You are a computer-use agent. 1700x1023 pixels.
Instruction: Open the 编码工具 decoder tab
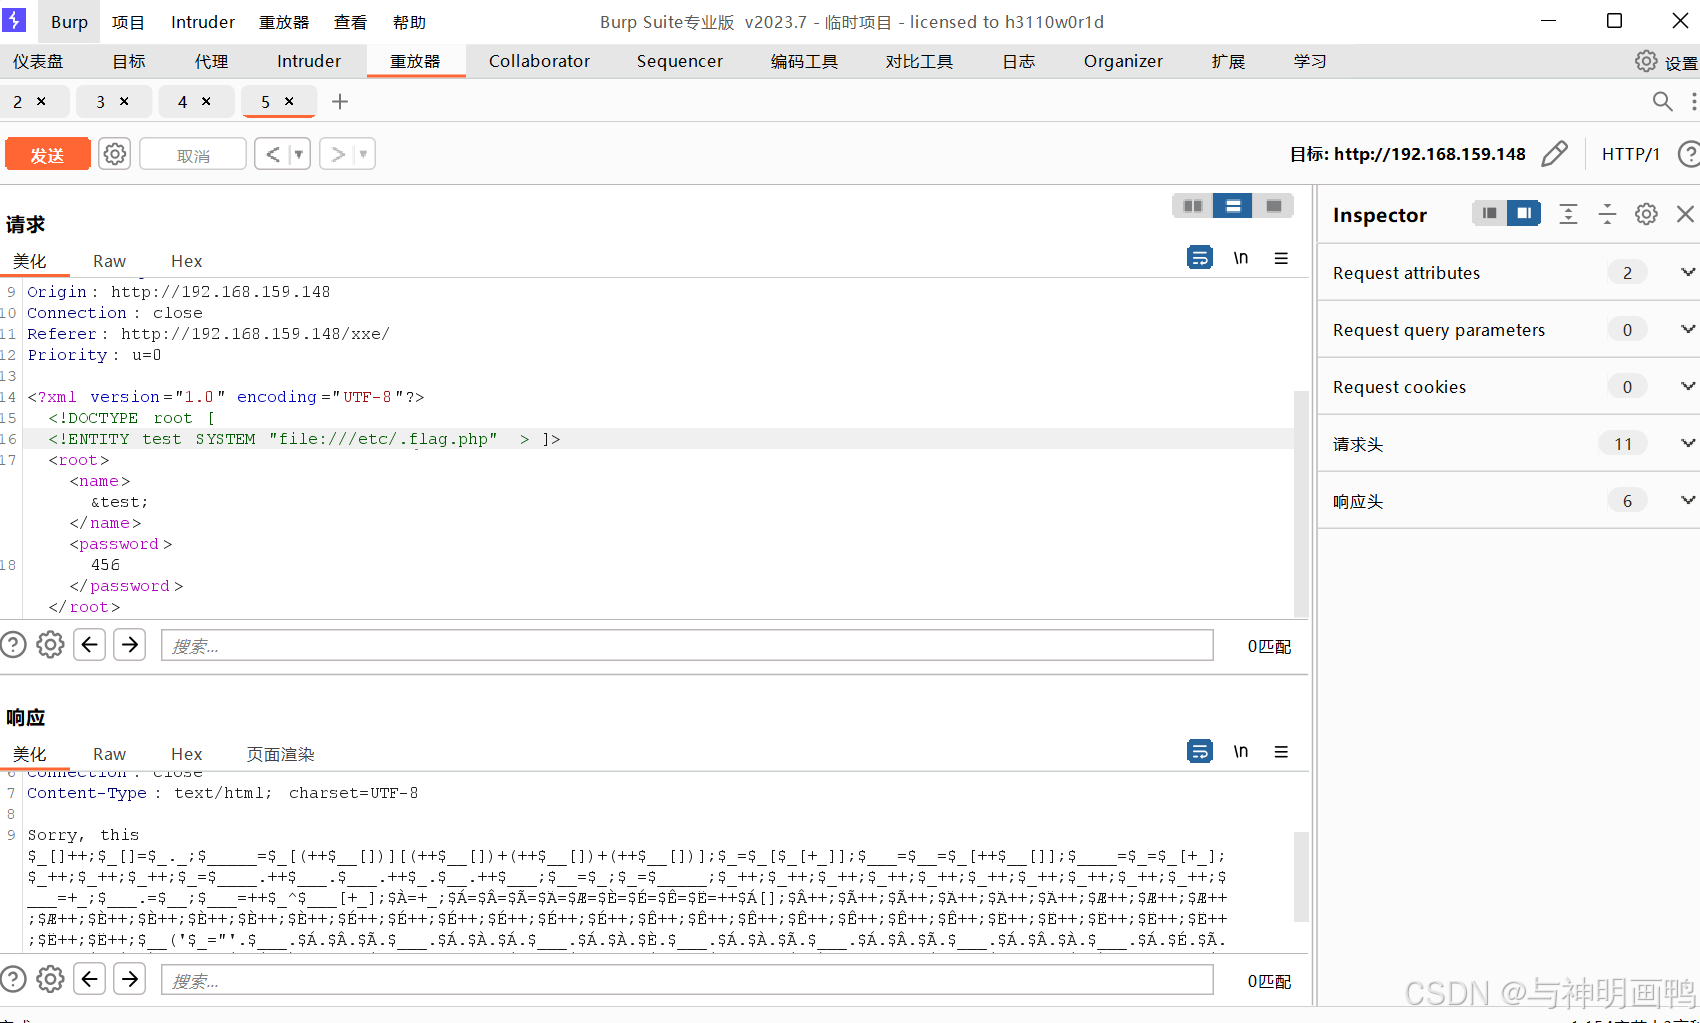click(804, 61)
